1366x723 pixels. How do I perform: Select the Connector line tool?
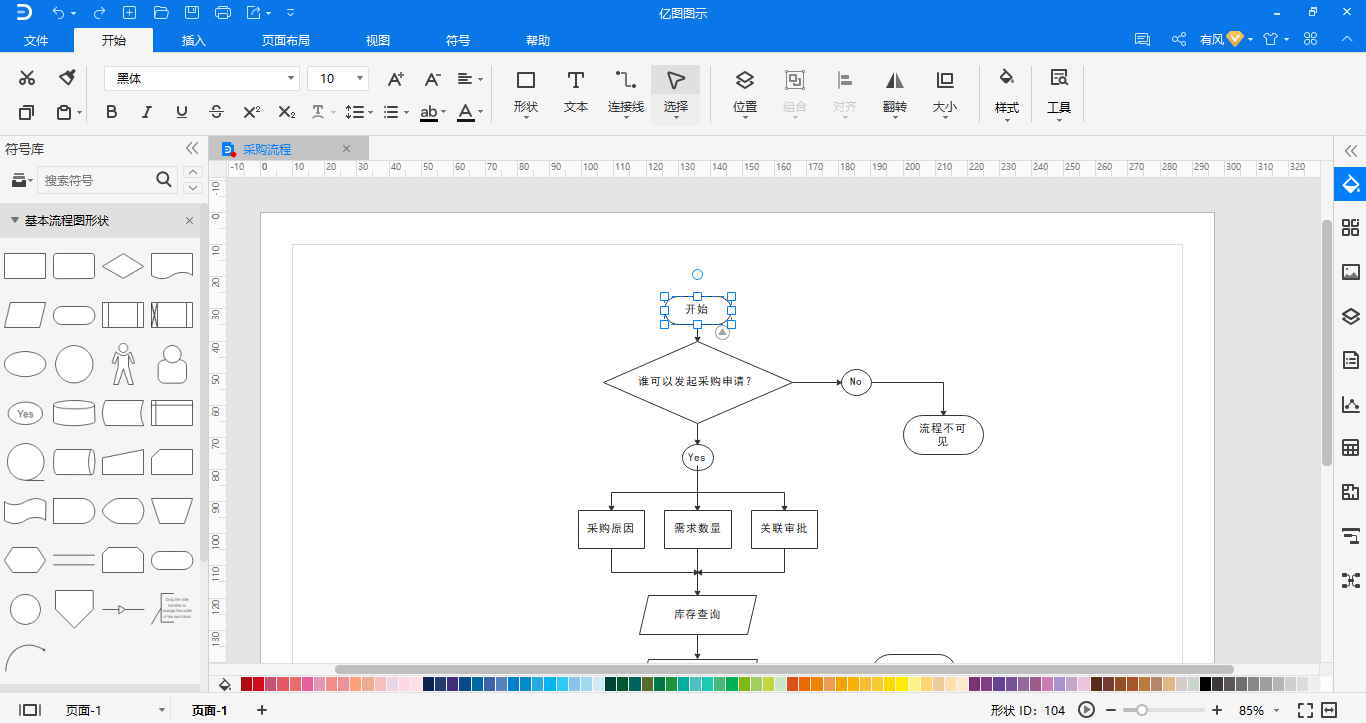click(x=626, y=91)
